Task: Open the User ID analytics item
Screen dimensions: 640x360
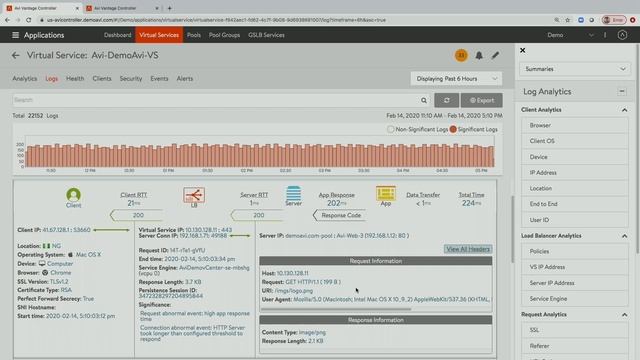Action: click(575, 220)
